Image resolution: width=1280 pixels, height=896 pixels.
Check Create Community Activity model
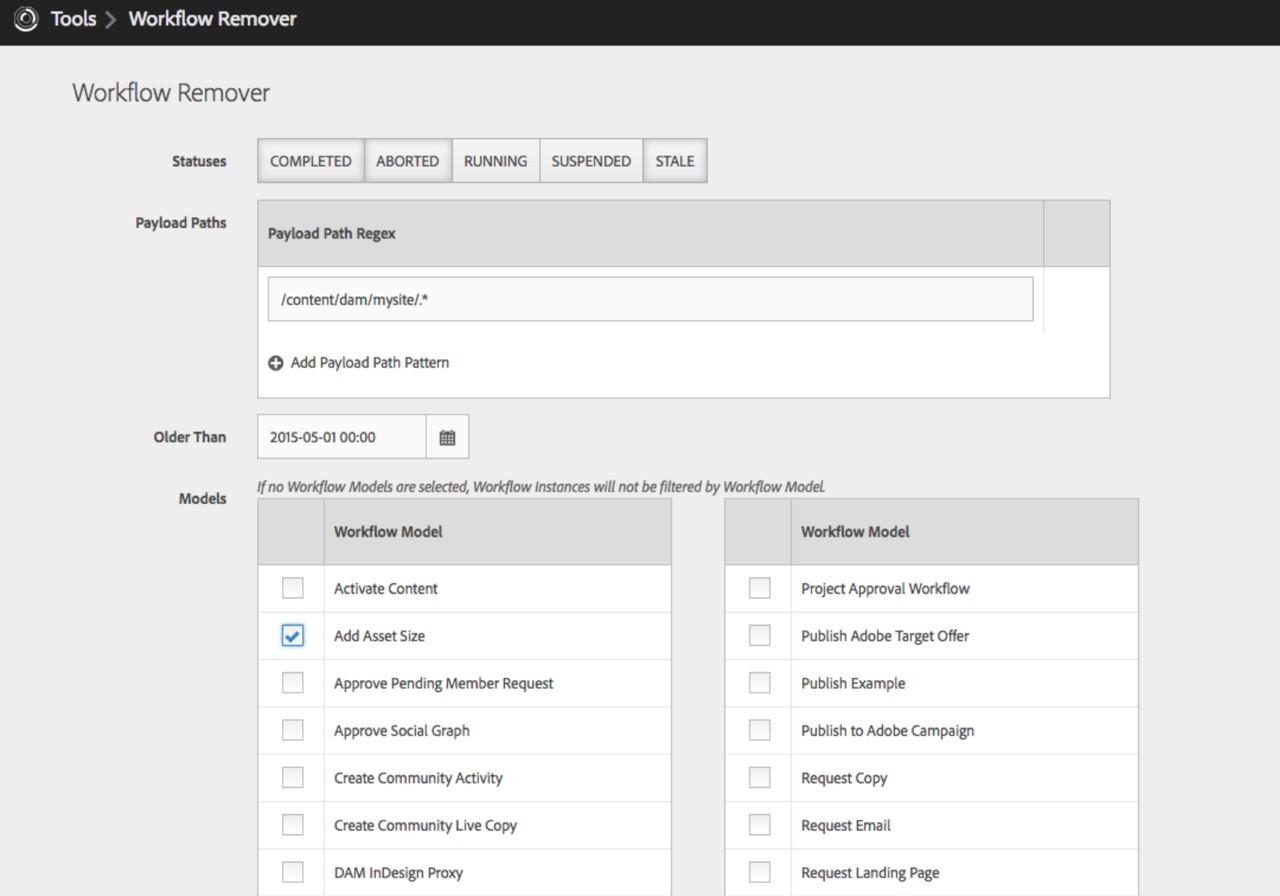pyautogui.click(x=292, y=777)
